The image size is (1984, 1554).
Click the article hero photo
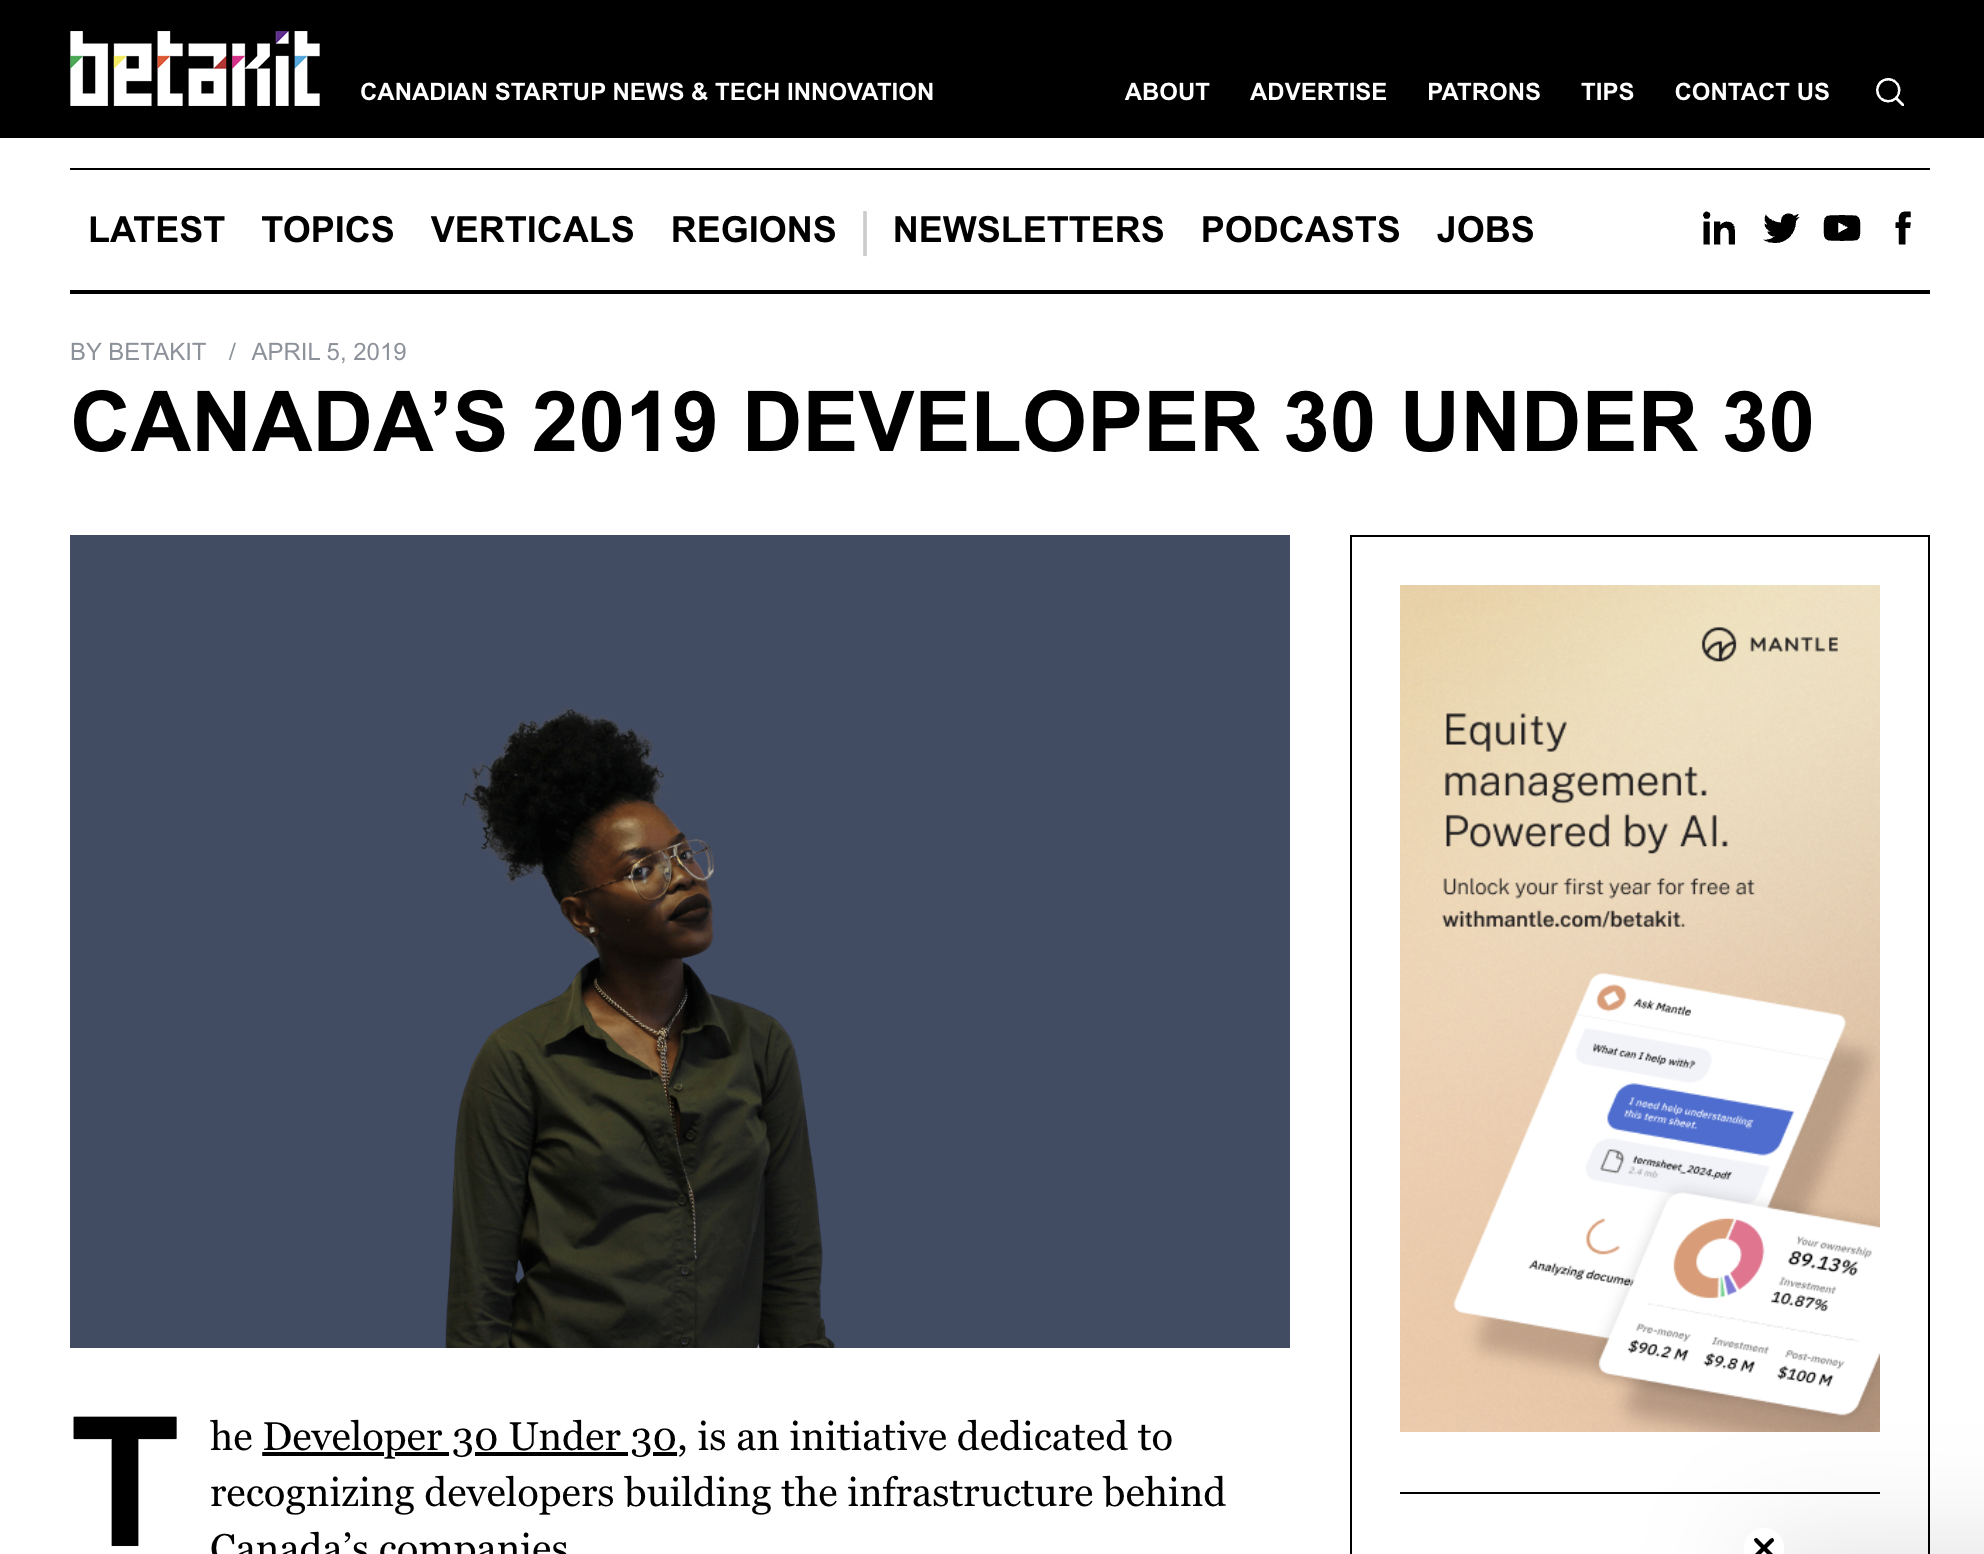(x=679, y=941)
